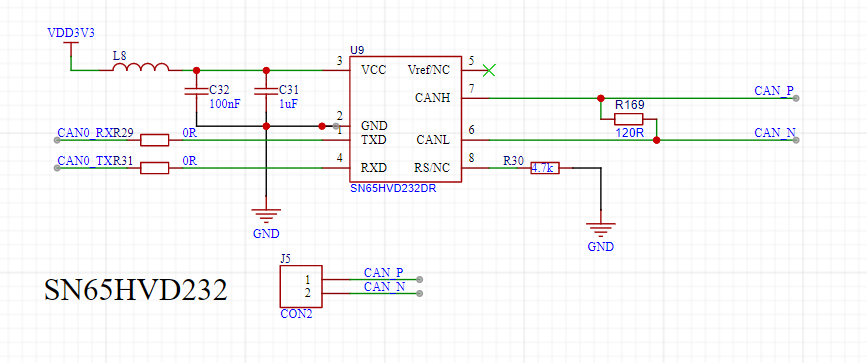Screen dimensions: 867x363
Task: Click the red junction dot on CANH wire
Action: [x=600, y=98]
